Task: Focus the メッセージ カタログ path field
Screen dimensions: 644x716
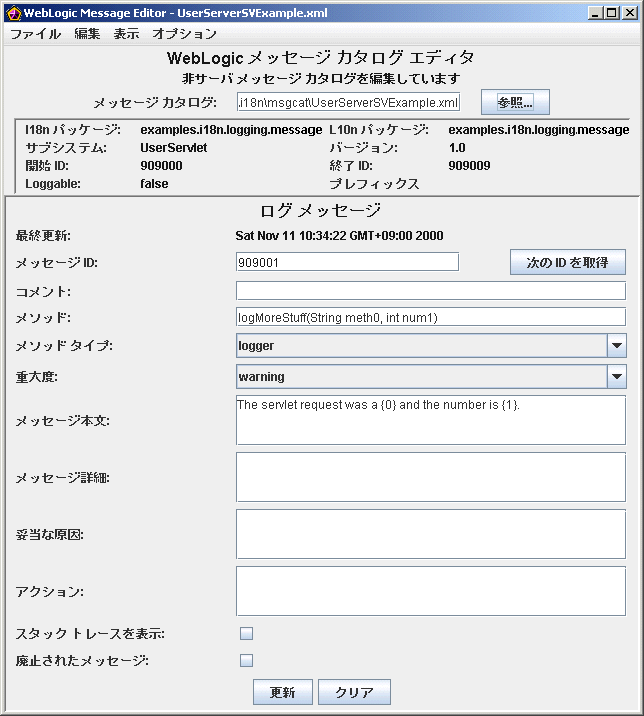Action: pyautogui.click(x=348, y=102)
